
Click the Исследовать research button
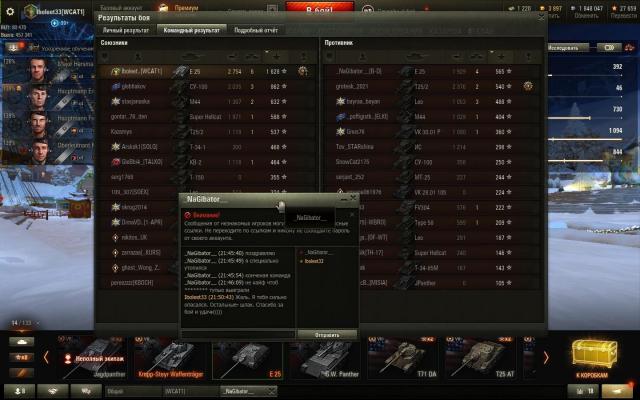563,47
